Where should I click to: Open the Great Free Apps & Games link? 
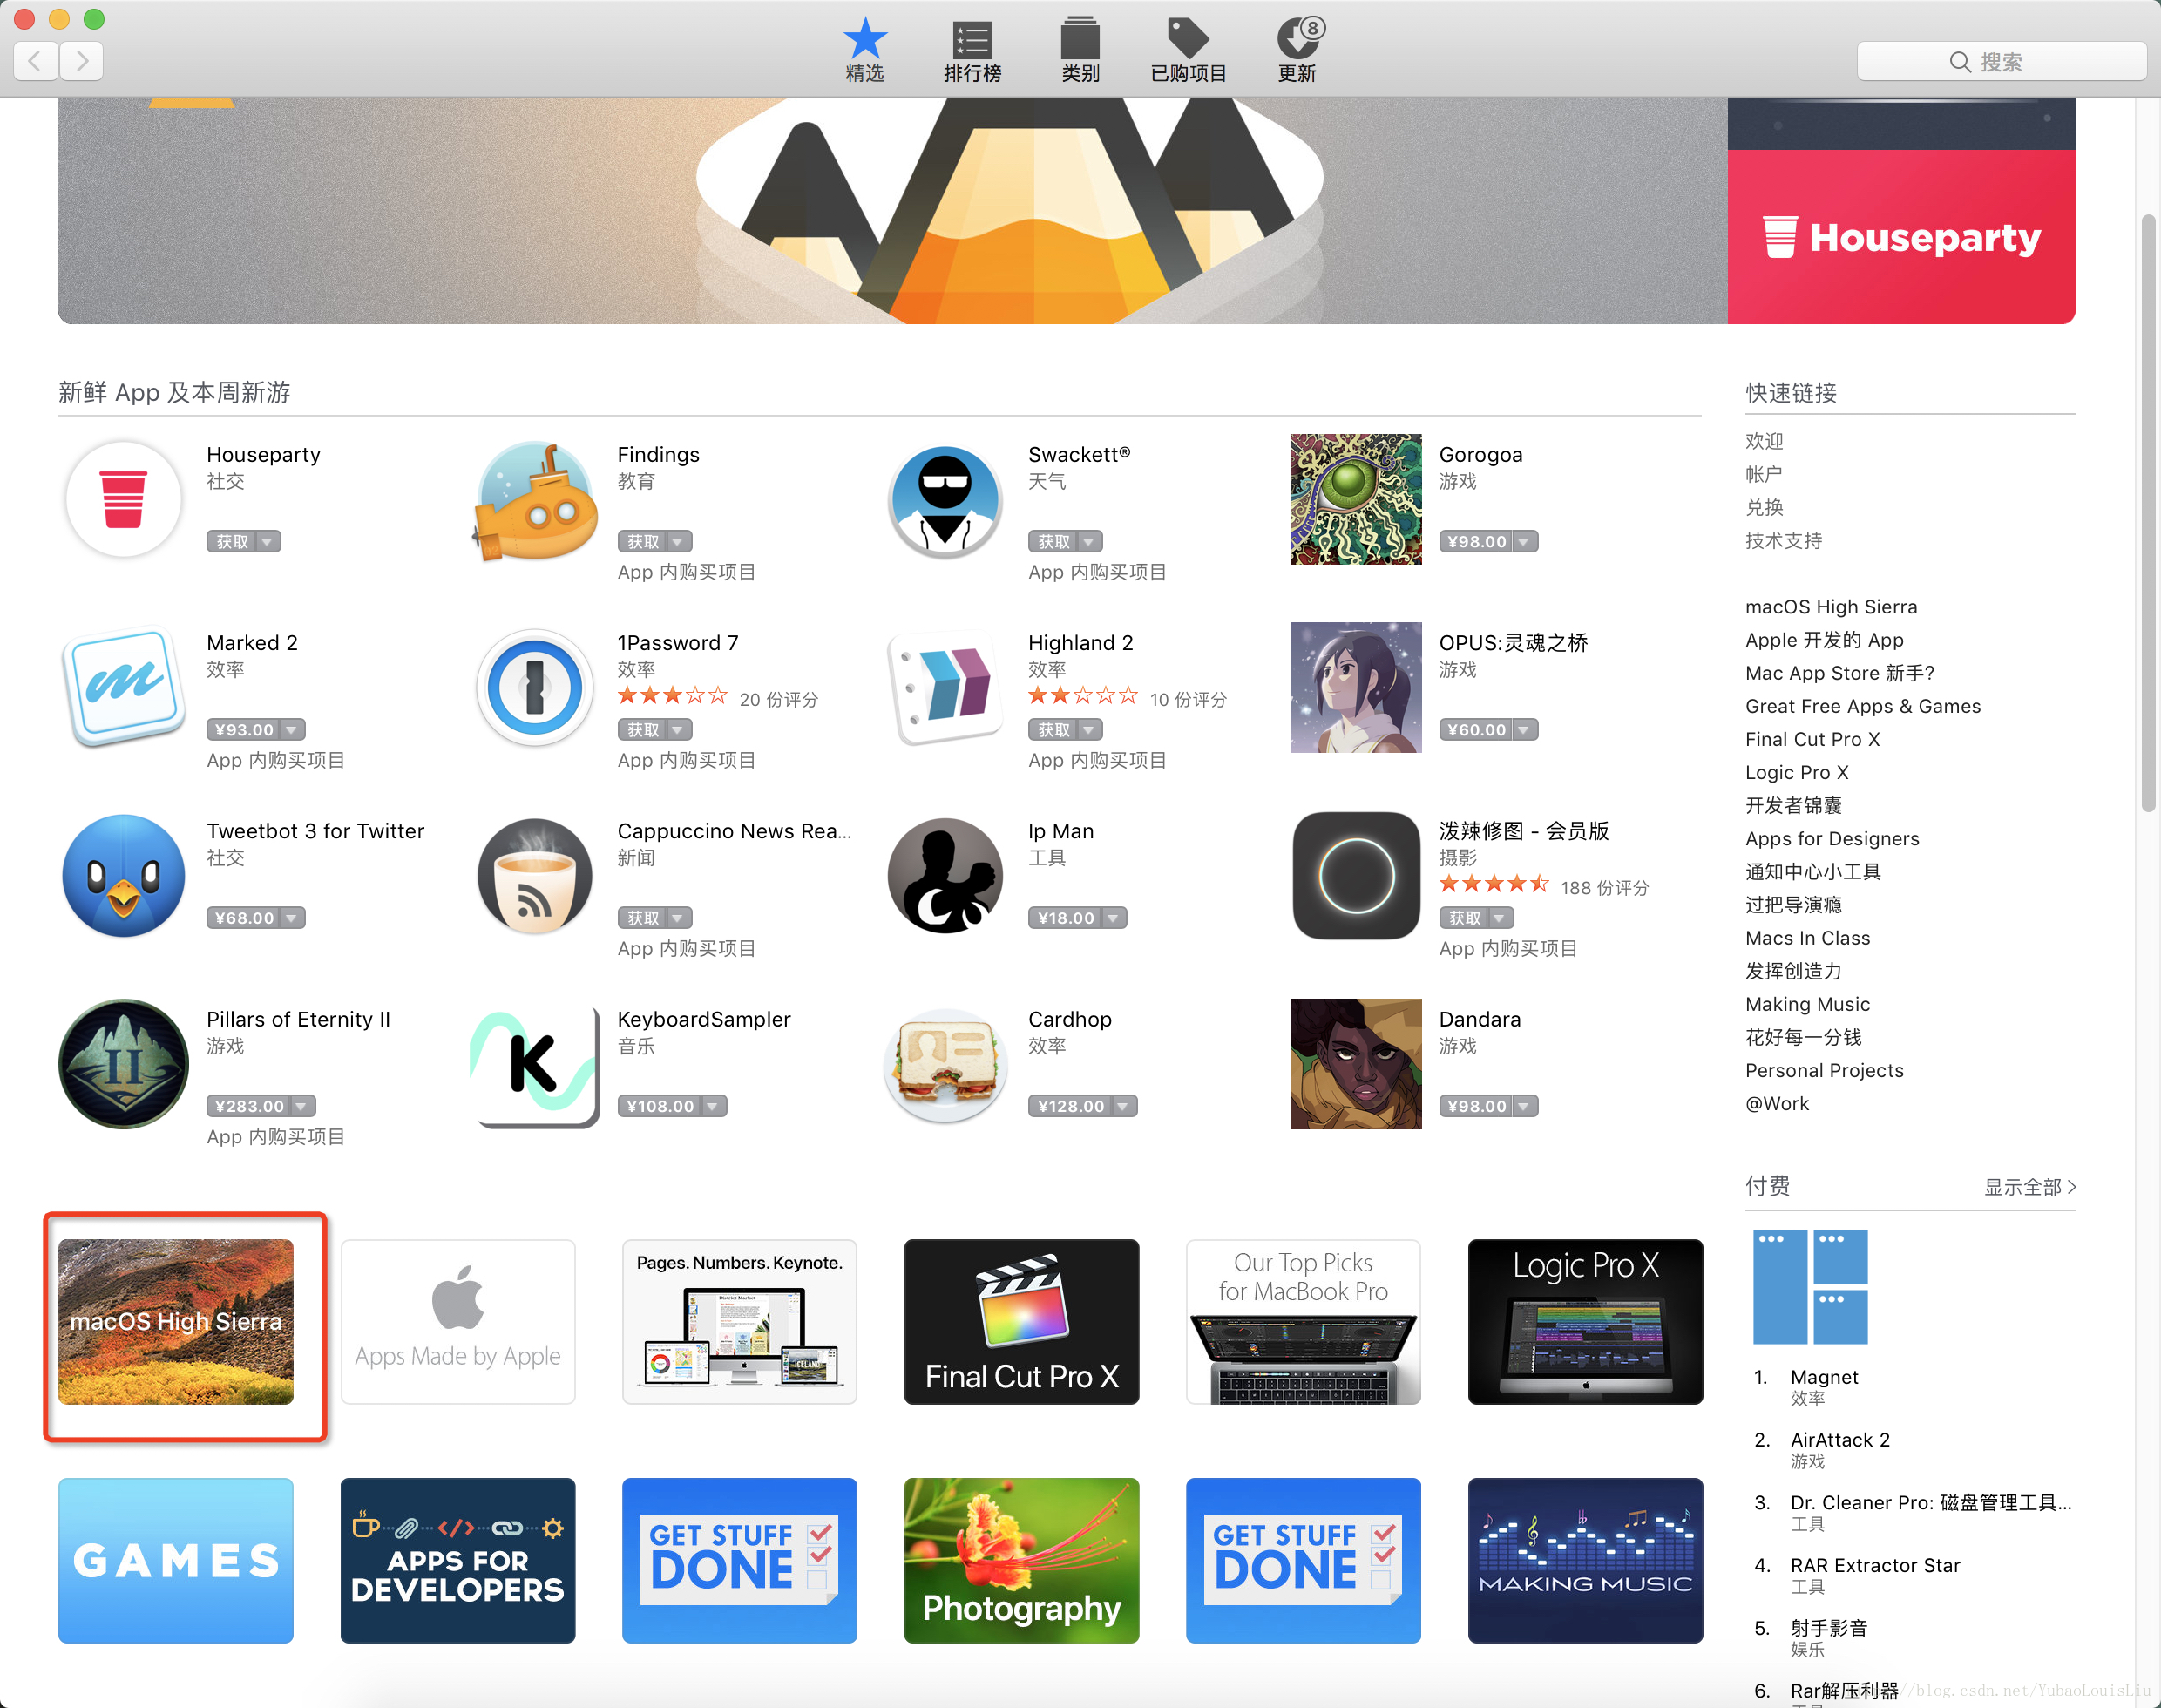(x=1862, y=706)
